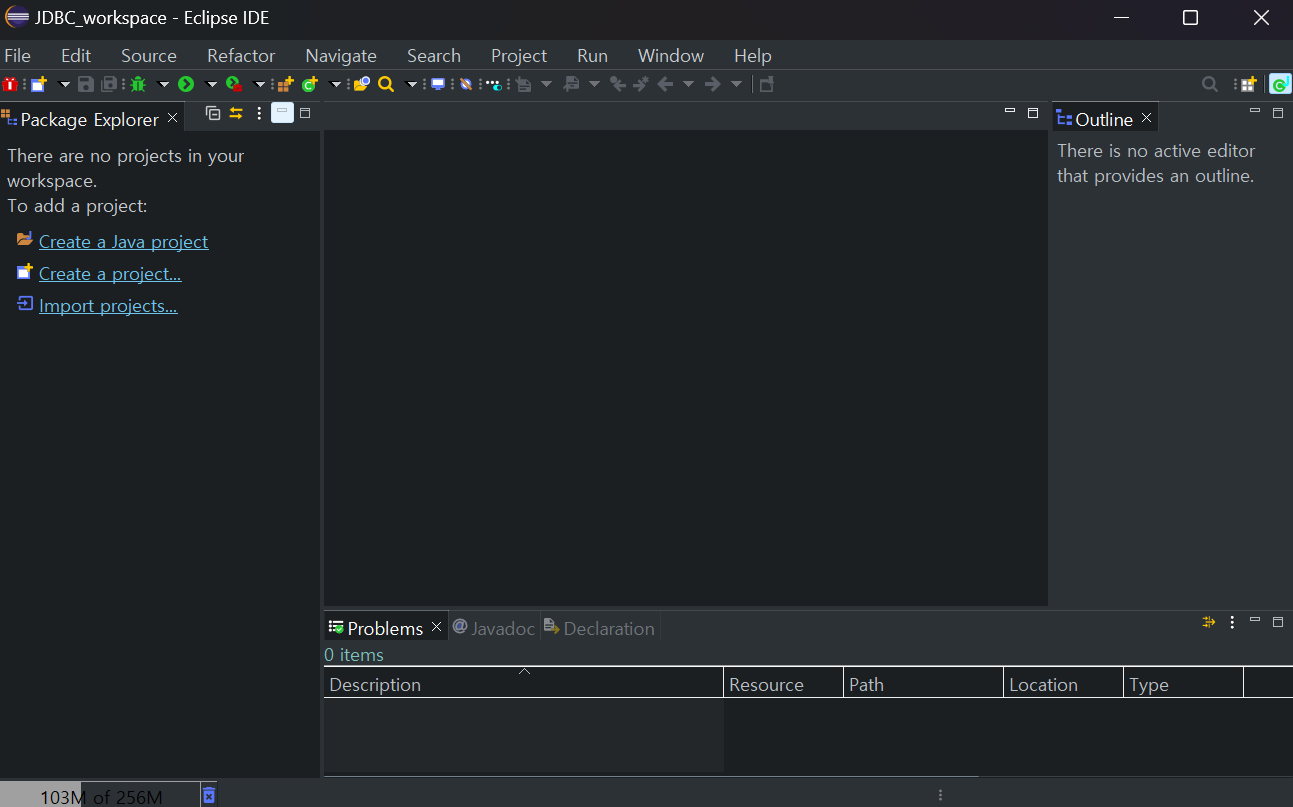Screen dimensions: 1293x807
Task: Toggle Link with Editor in Package Explorer
Action: coord(236,113)
